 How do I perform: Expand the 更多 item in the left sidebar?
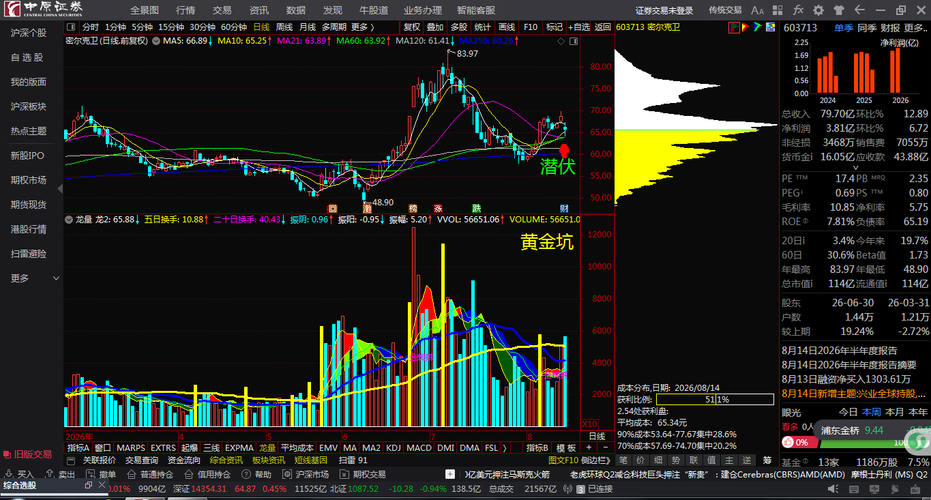[x=34, y=278]
